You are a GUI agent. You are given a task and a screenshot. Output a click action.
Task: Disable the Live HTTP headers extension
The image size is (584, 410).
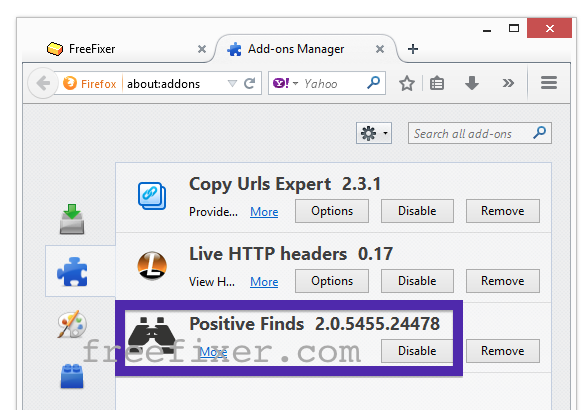(x=417, y=281)
